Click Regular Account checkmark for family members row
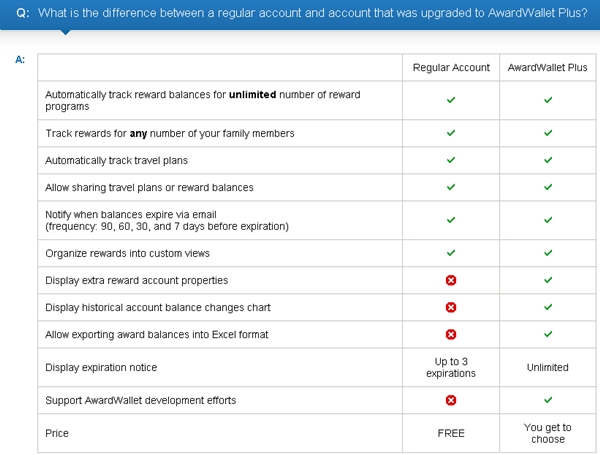The height and width of the screenshot is (455, 600). [451, 133]
